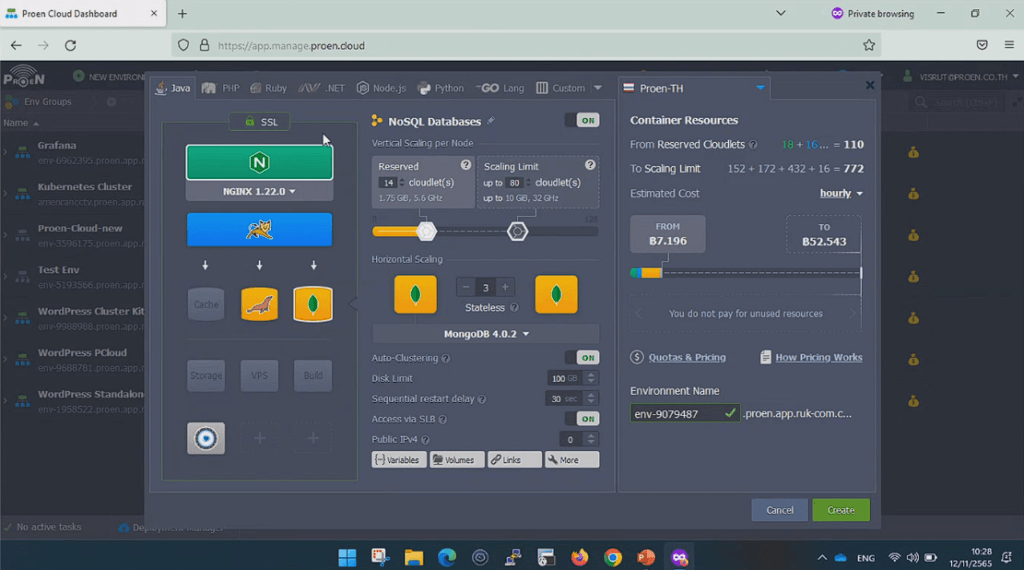Switch to the GO Lang tab
This screenshot has width=1024, height=570.
[x=500, y=88]
